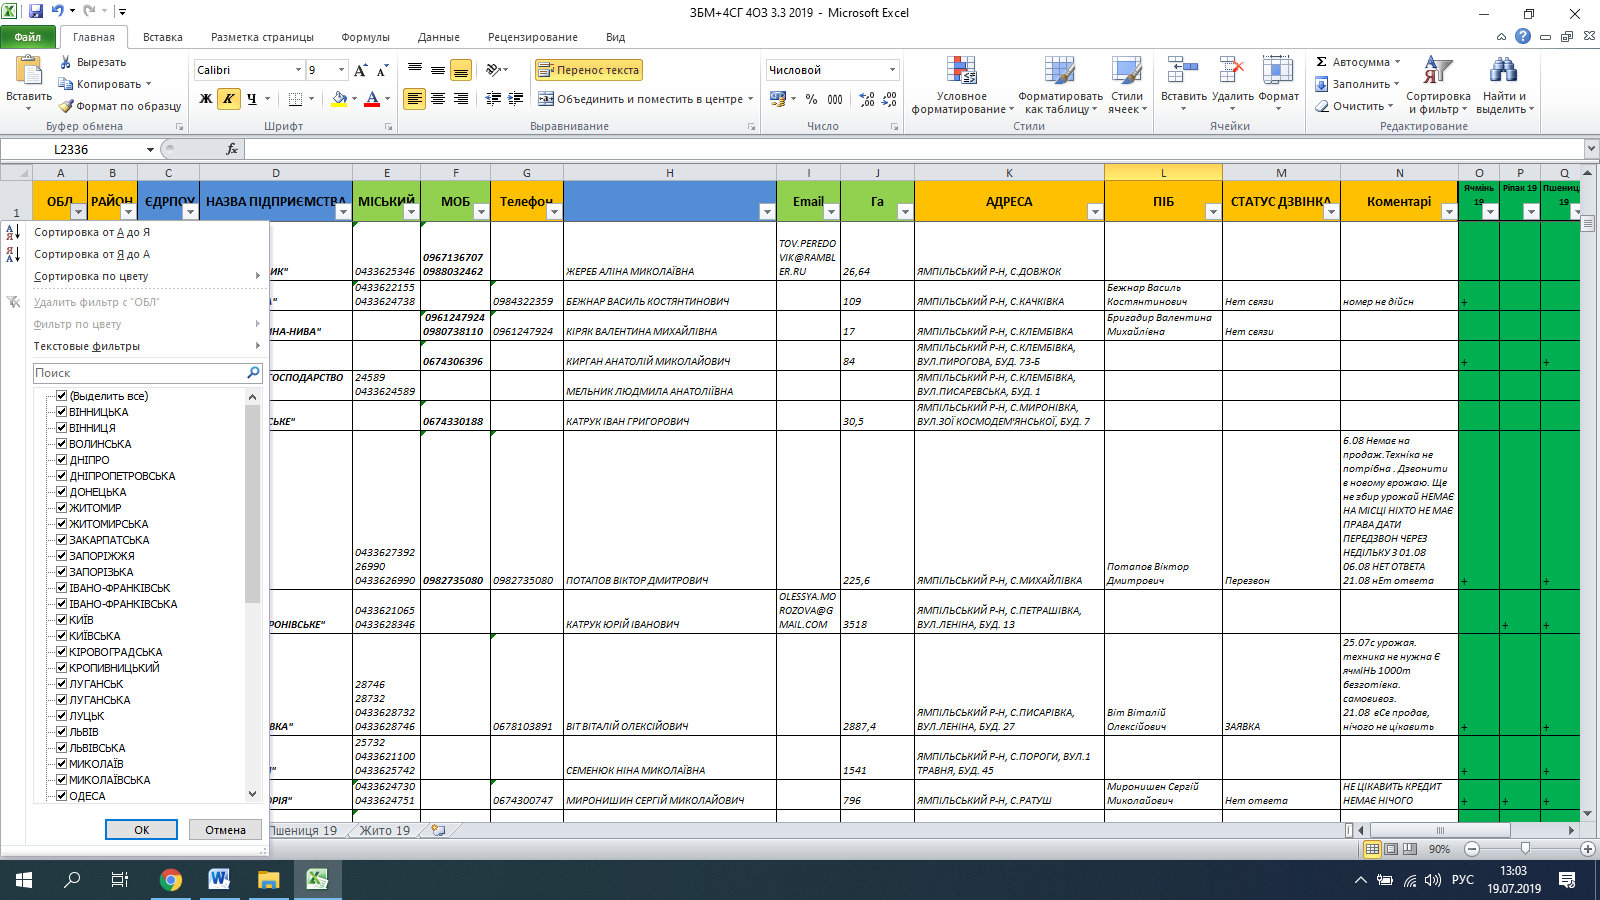The image size is (1600, 900).
Task: Open Conditional Formatting icon
Action: coord(962,71)
